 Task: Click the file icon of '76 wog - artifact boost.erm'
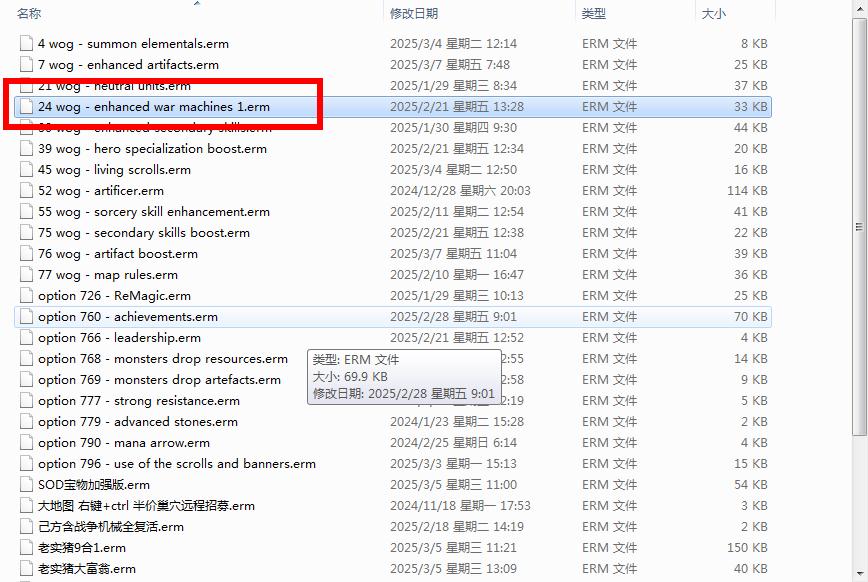26,254
